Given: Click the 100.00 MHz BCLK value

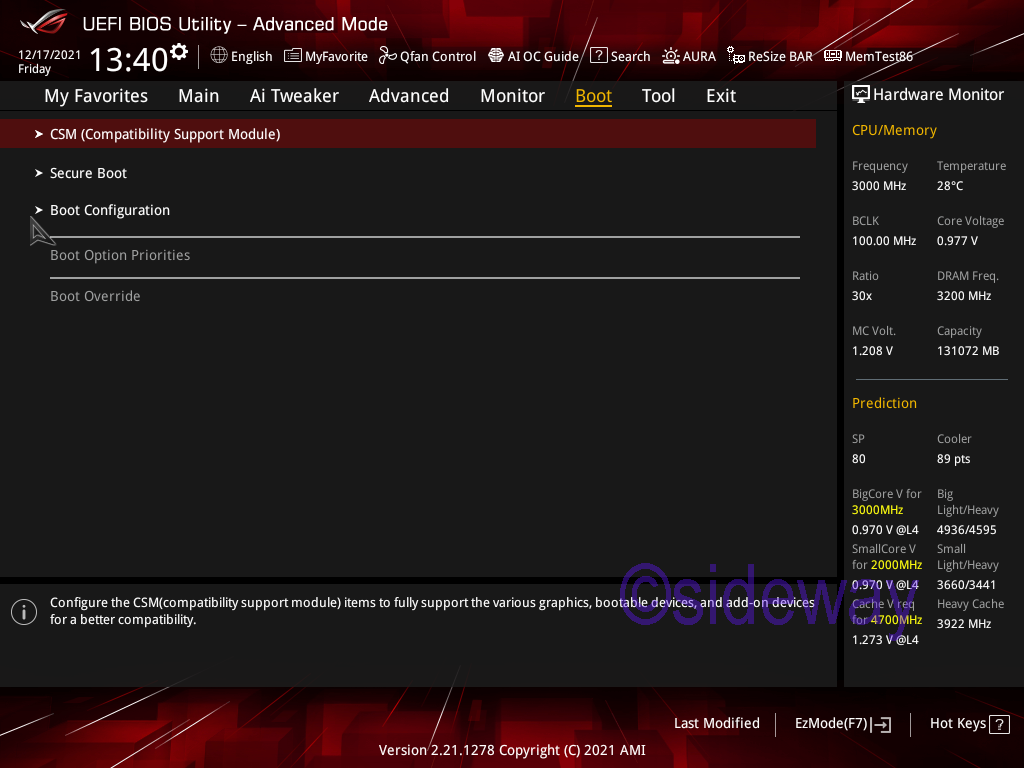Looking at the screenshot, I should click(884, 241).
